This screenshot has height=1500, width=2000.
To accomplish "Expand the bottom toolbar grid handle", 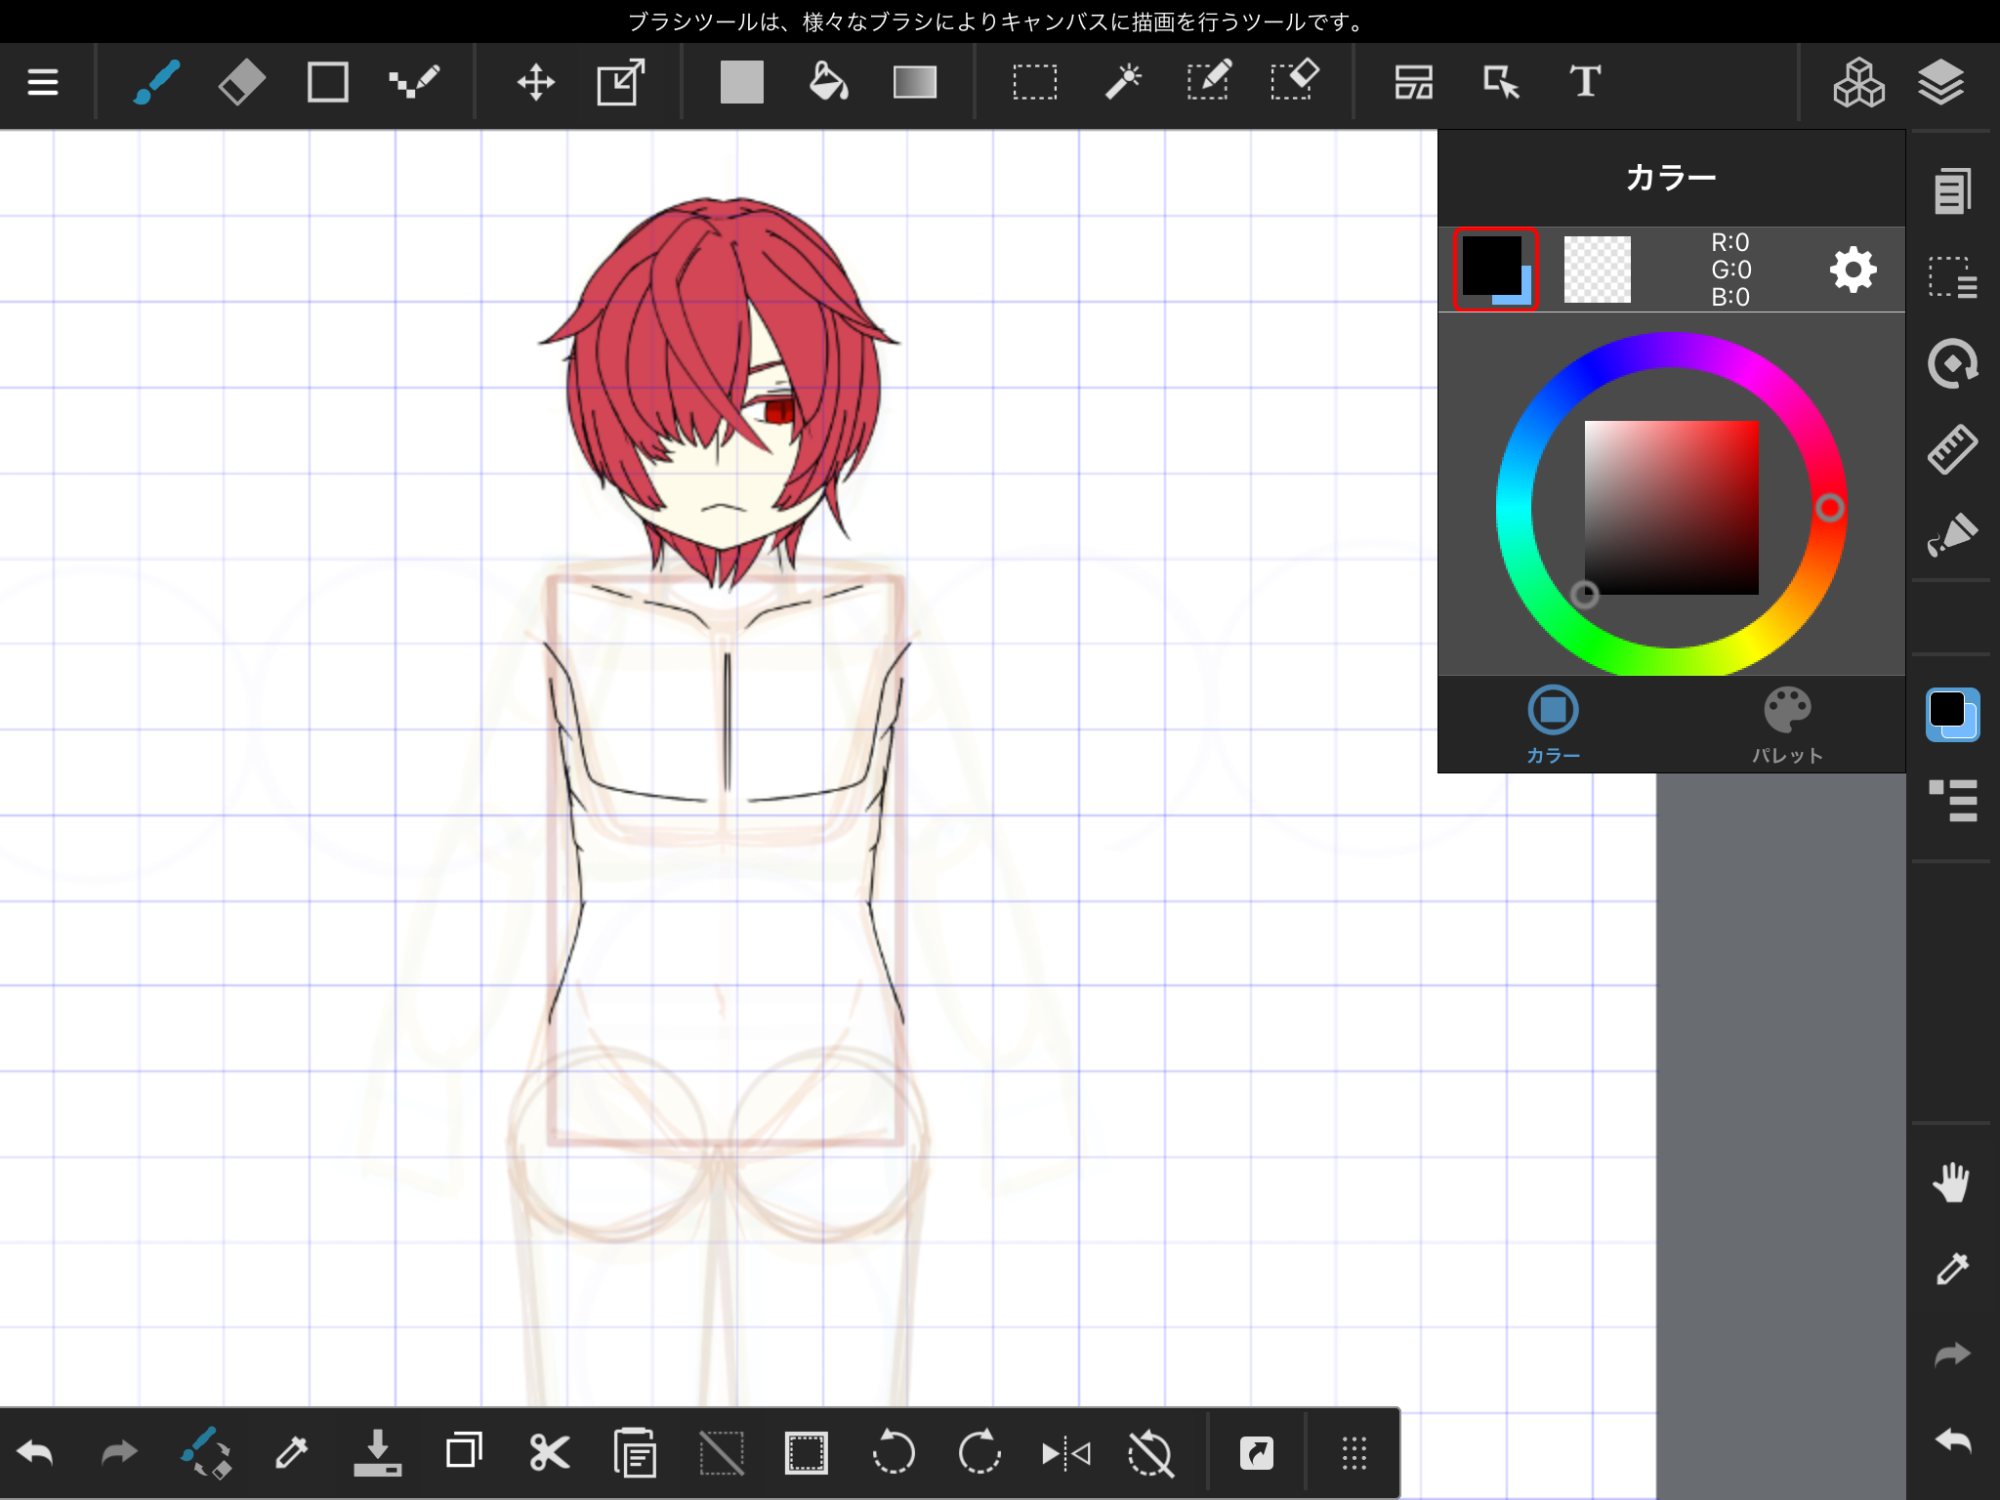I will (1354, 1453).
